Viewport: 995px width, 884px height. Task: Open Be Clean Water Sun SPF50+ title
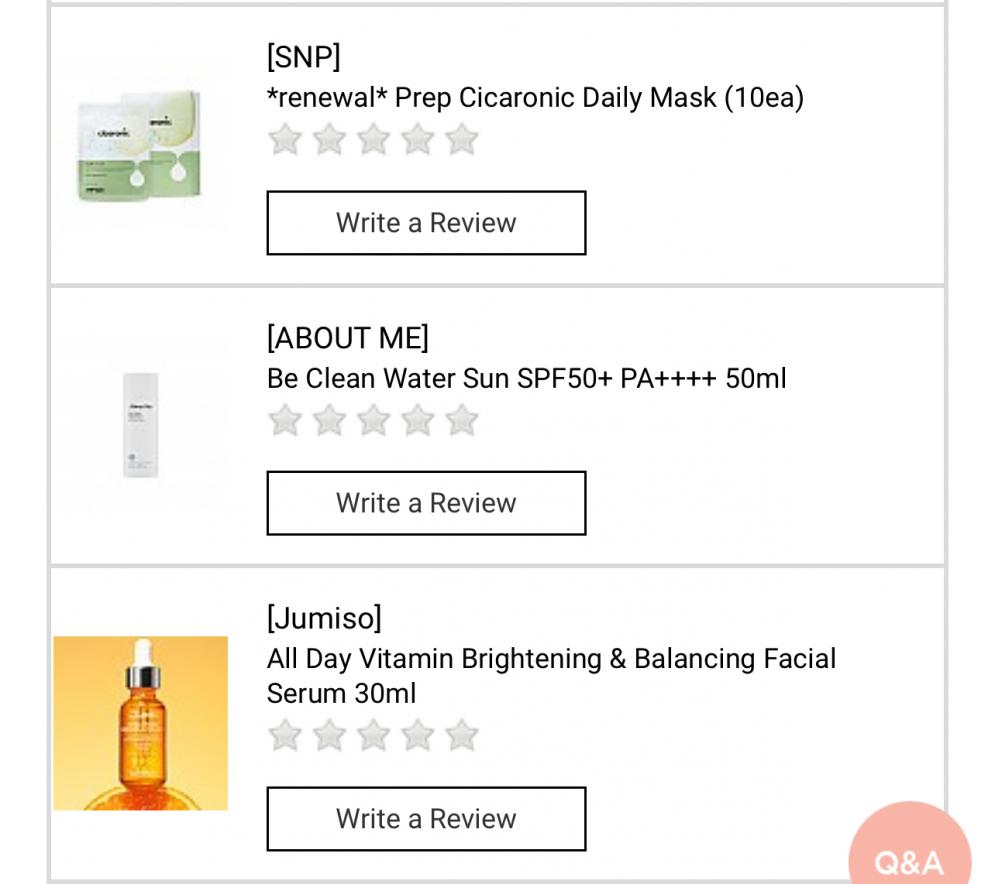pos(527,378)
